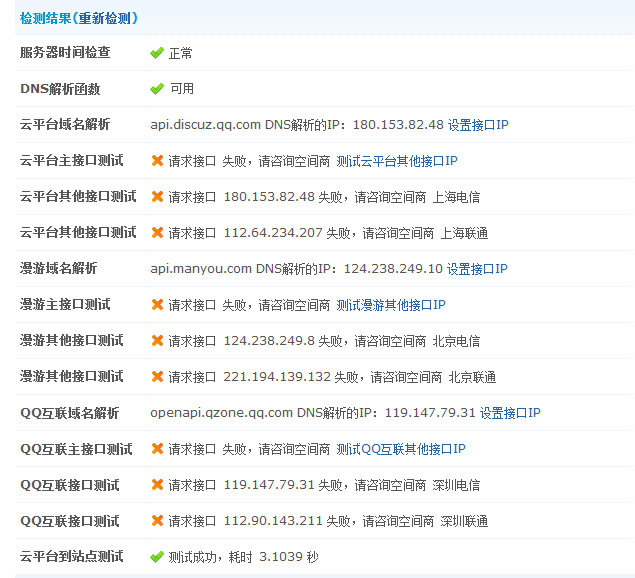The image size is (635, 578).
Task: Click the fail icon in 漫游主接口测试 row
Action: click(x=157, y=305)
